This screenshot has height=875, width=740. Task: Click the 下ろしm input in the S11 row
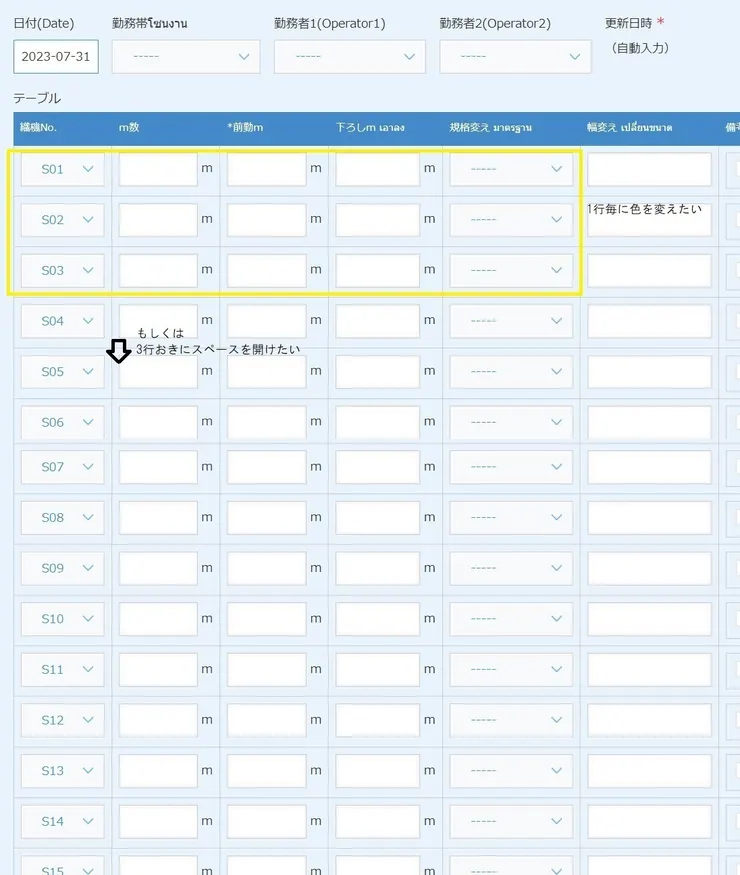[x=377, y=669]
